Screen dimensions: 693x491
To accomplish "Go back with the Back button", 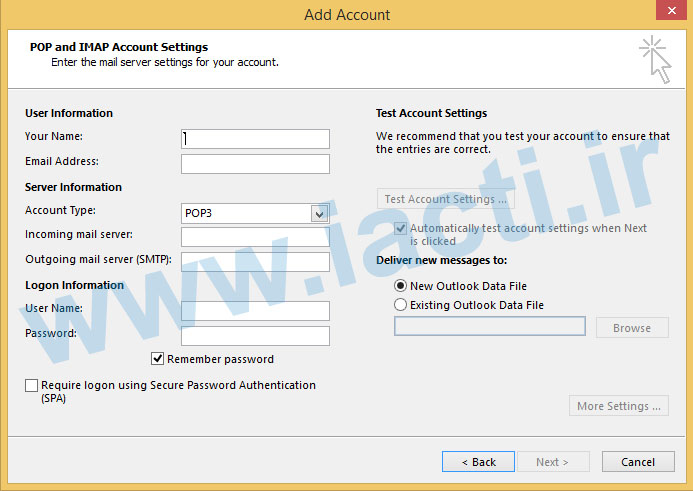I will tap(478, 462).
